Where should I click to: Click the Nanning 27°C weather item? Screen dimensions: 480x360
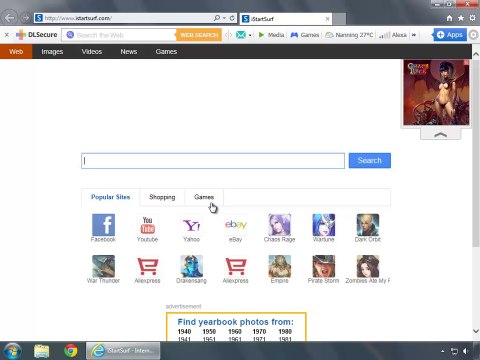tap(349, 35)
